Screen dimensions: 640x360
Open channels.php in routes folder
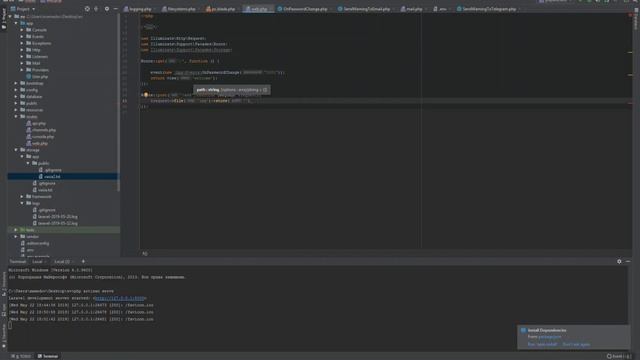point(41,130)
